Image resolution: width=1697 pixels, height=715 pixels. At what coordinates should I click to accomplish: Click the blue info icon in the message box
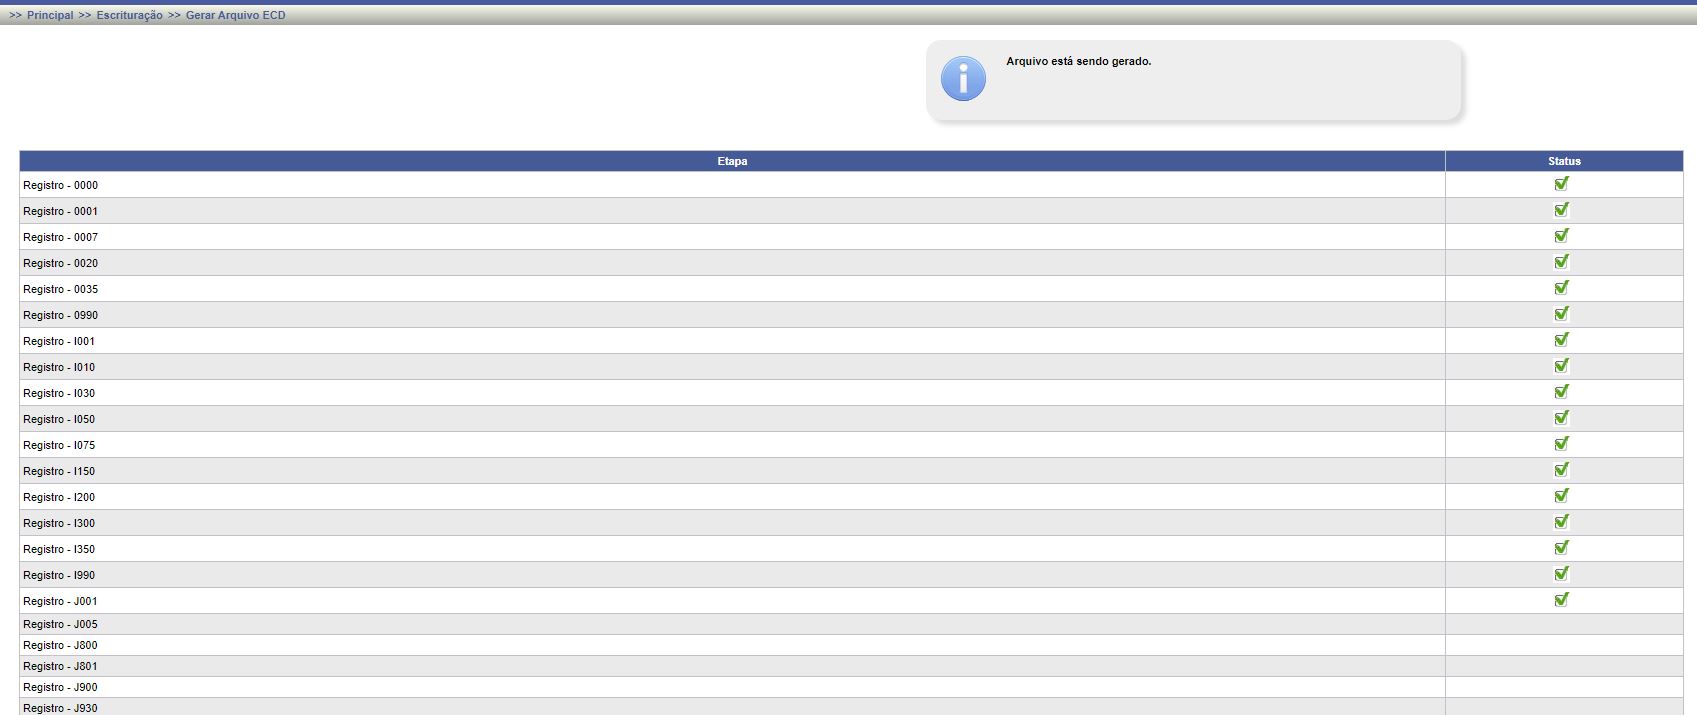click(963, 79)
